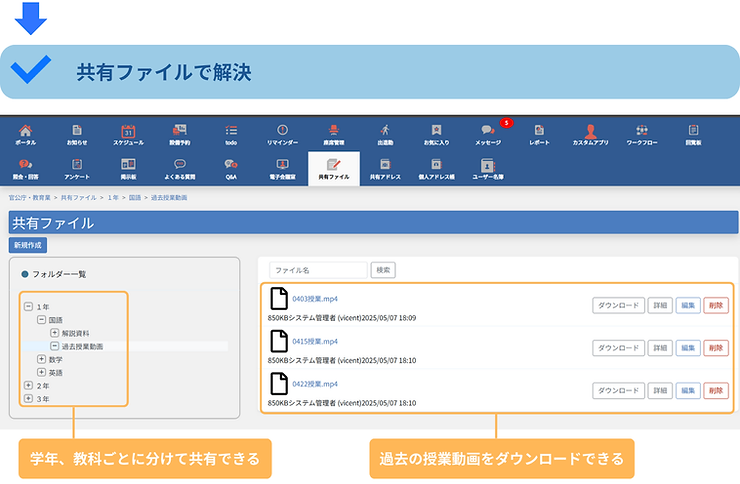Collapse the 1年 folder

coord(29,307)
